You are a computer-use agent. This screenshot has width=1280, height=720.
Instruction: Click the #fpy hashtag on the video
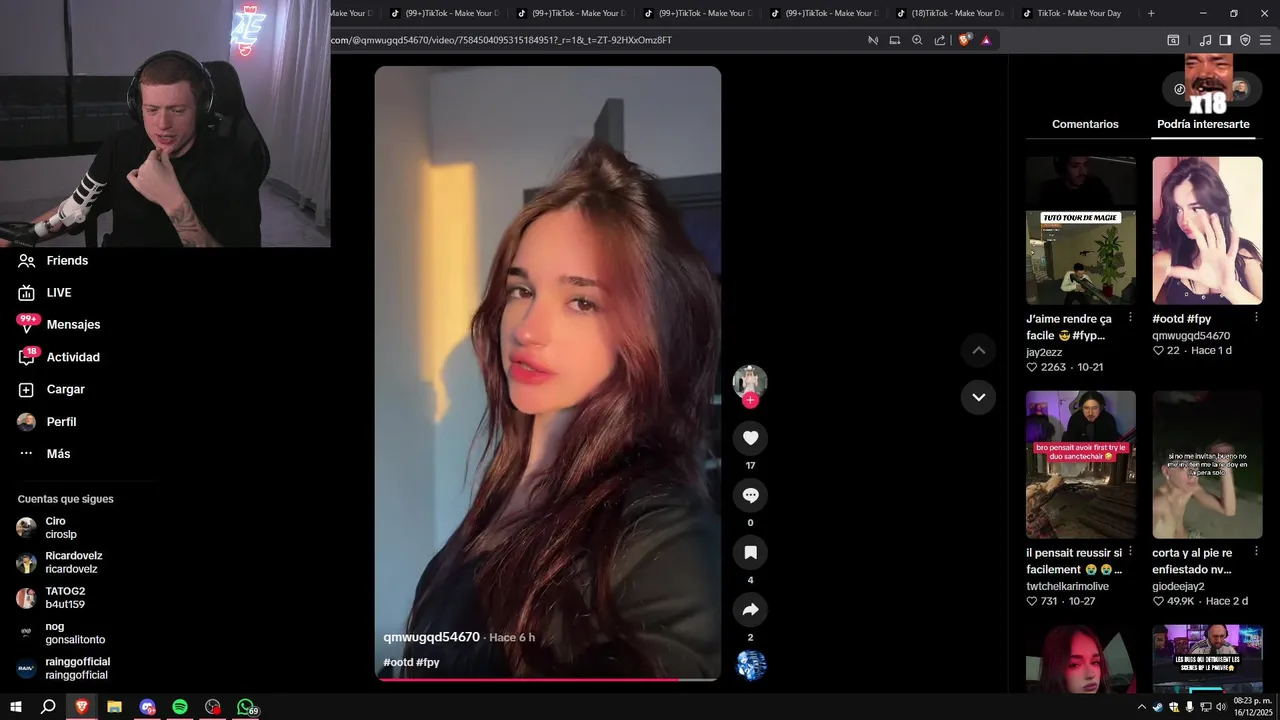pyautogui.click(x=427, y=662)
